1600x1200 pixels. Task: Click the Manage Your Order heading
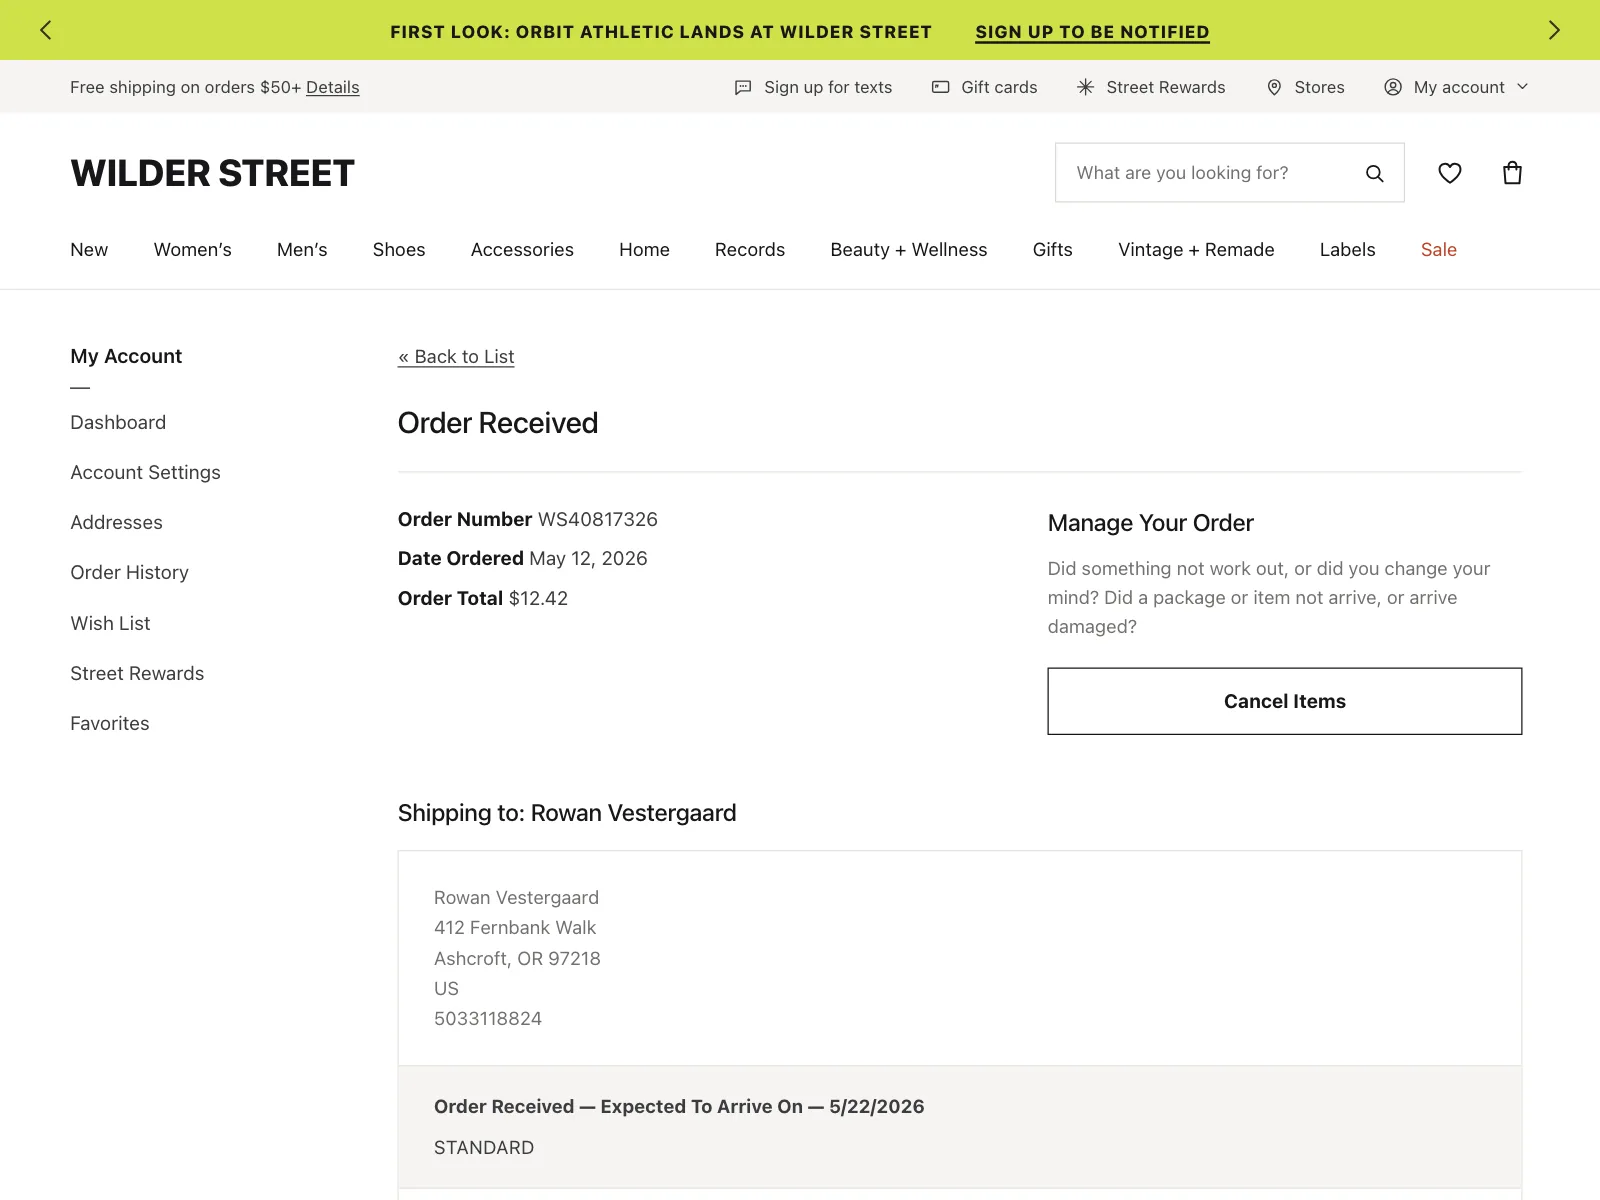point(1151,523)
